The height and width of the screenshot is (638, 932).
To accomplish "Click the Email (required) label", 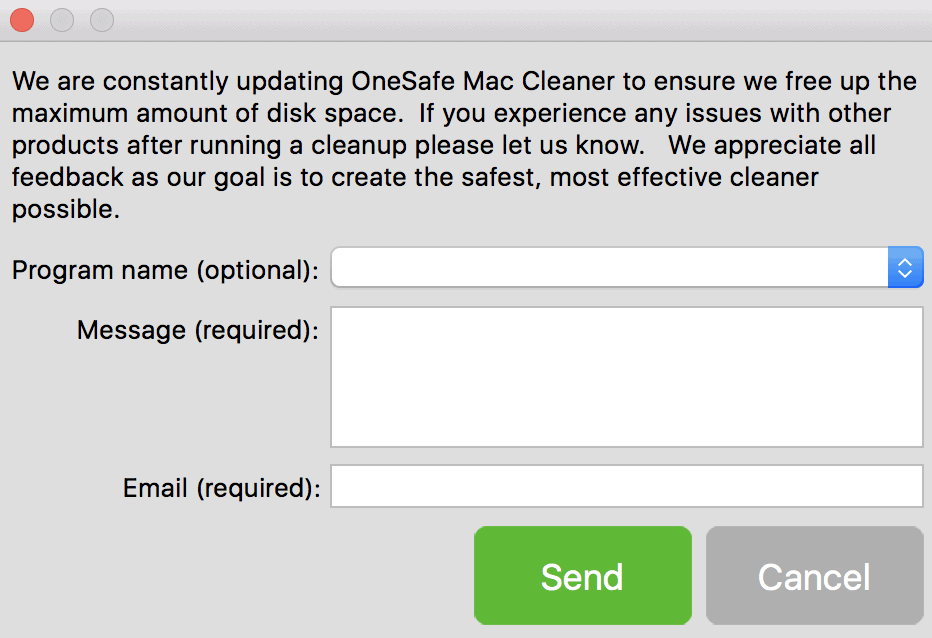I will [221, 487].
